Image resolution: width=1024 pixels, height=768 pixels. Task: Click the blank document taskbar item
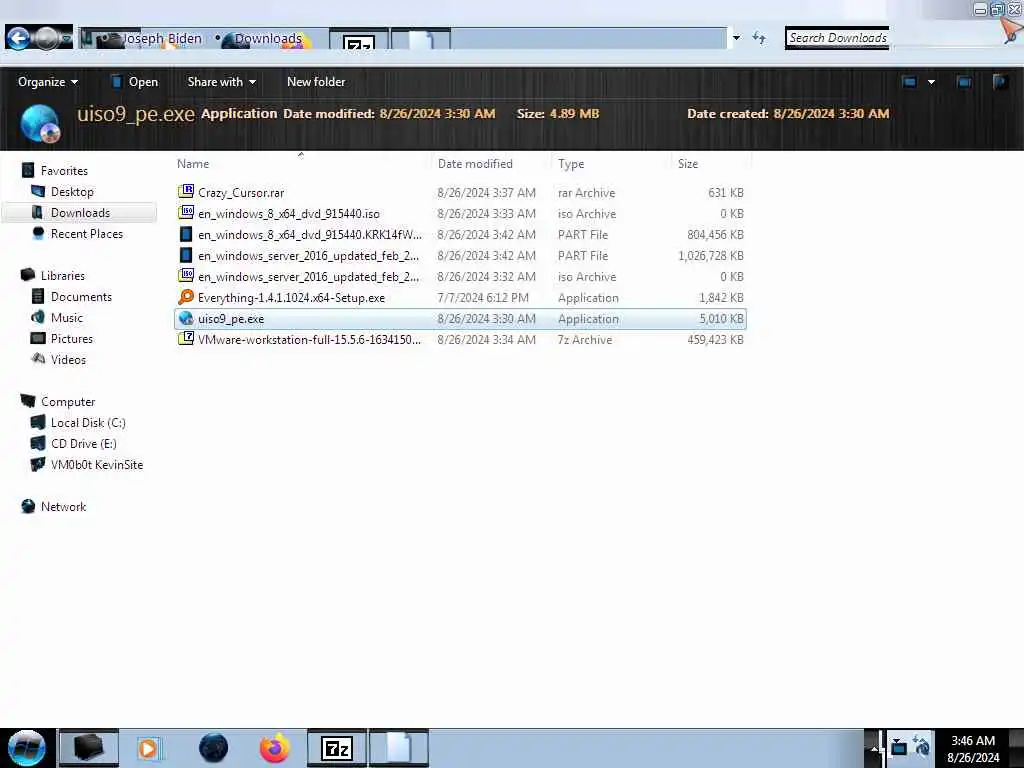[x=398, y=748]
